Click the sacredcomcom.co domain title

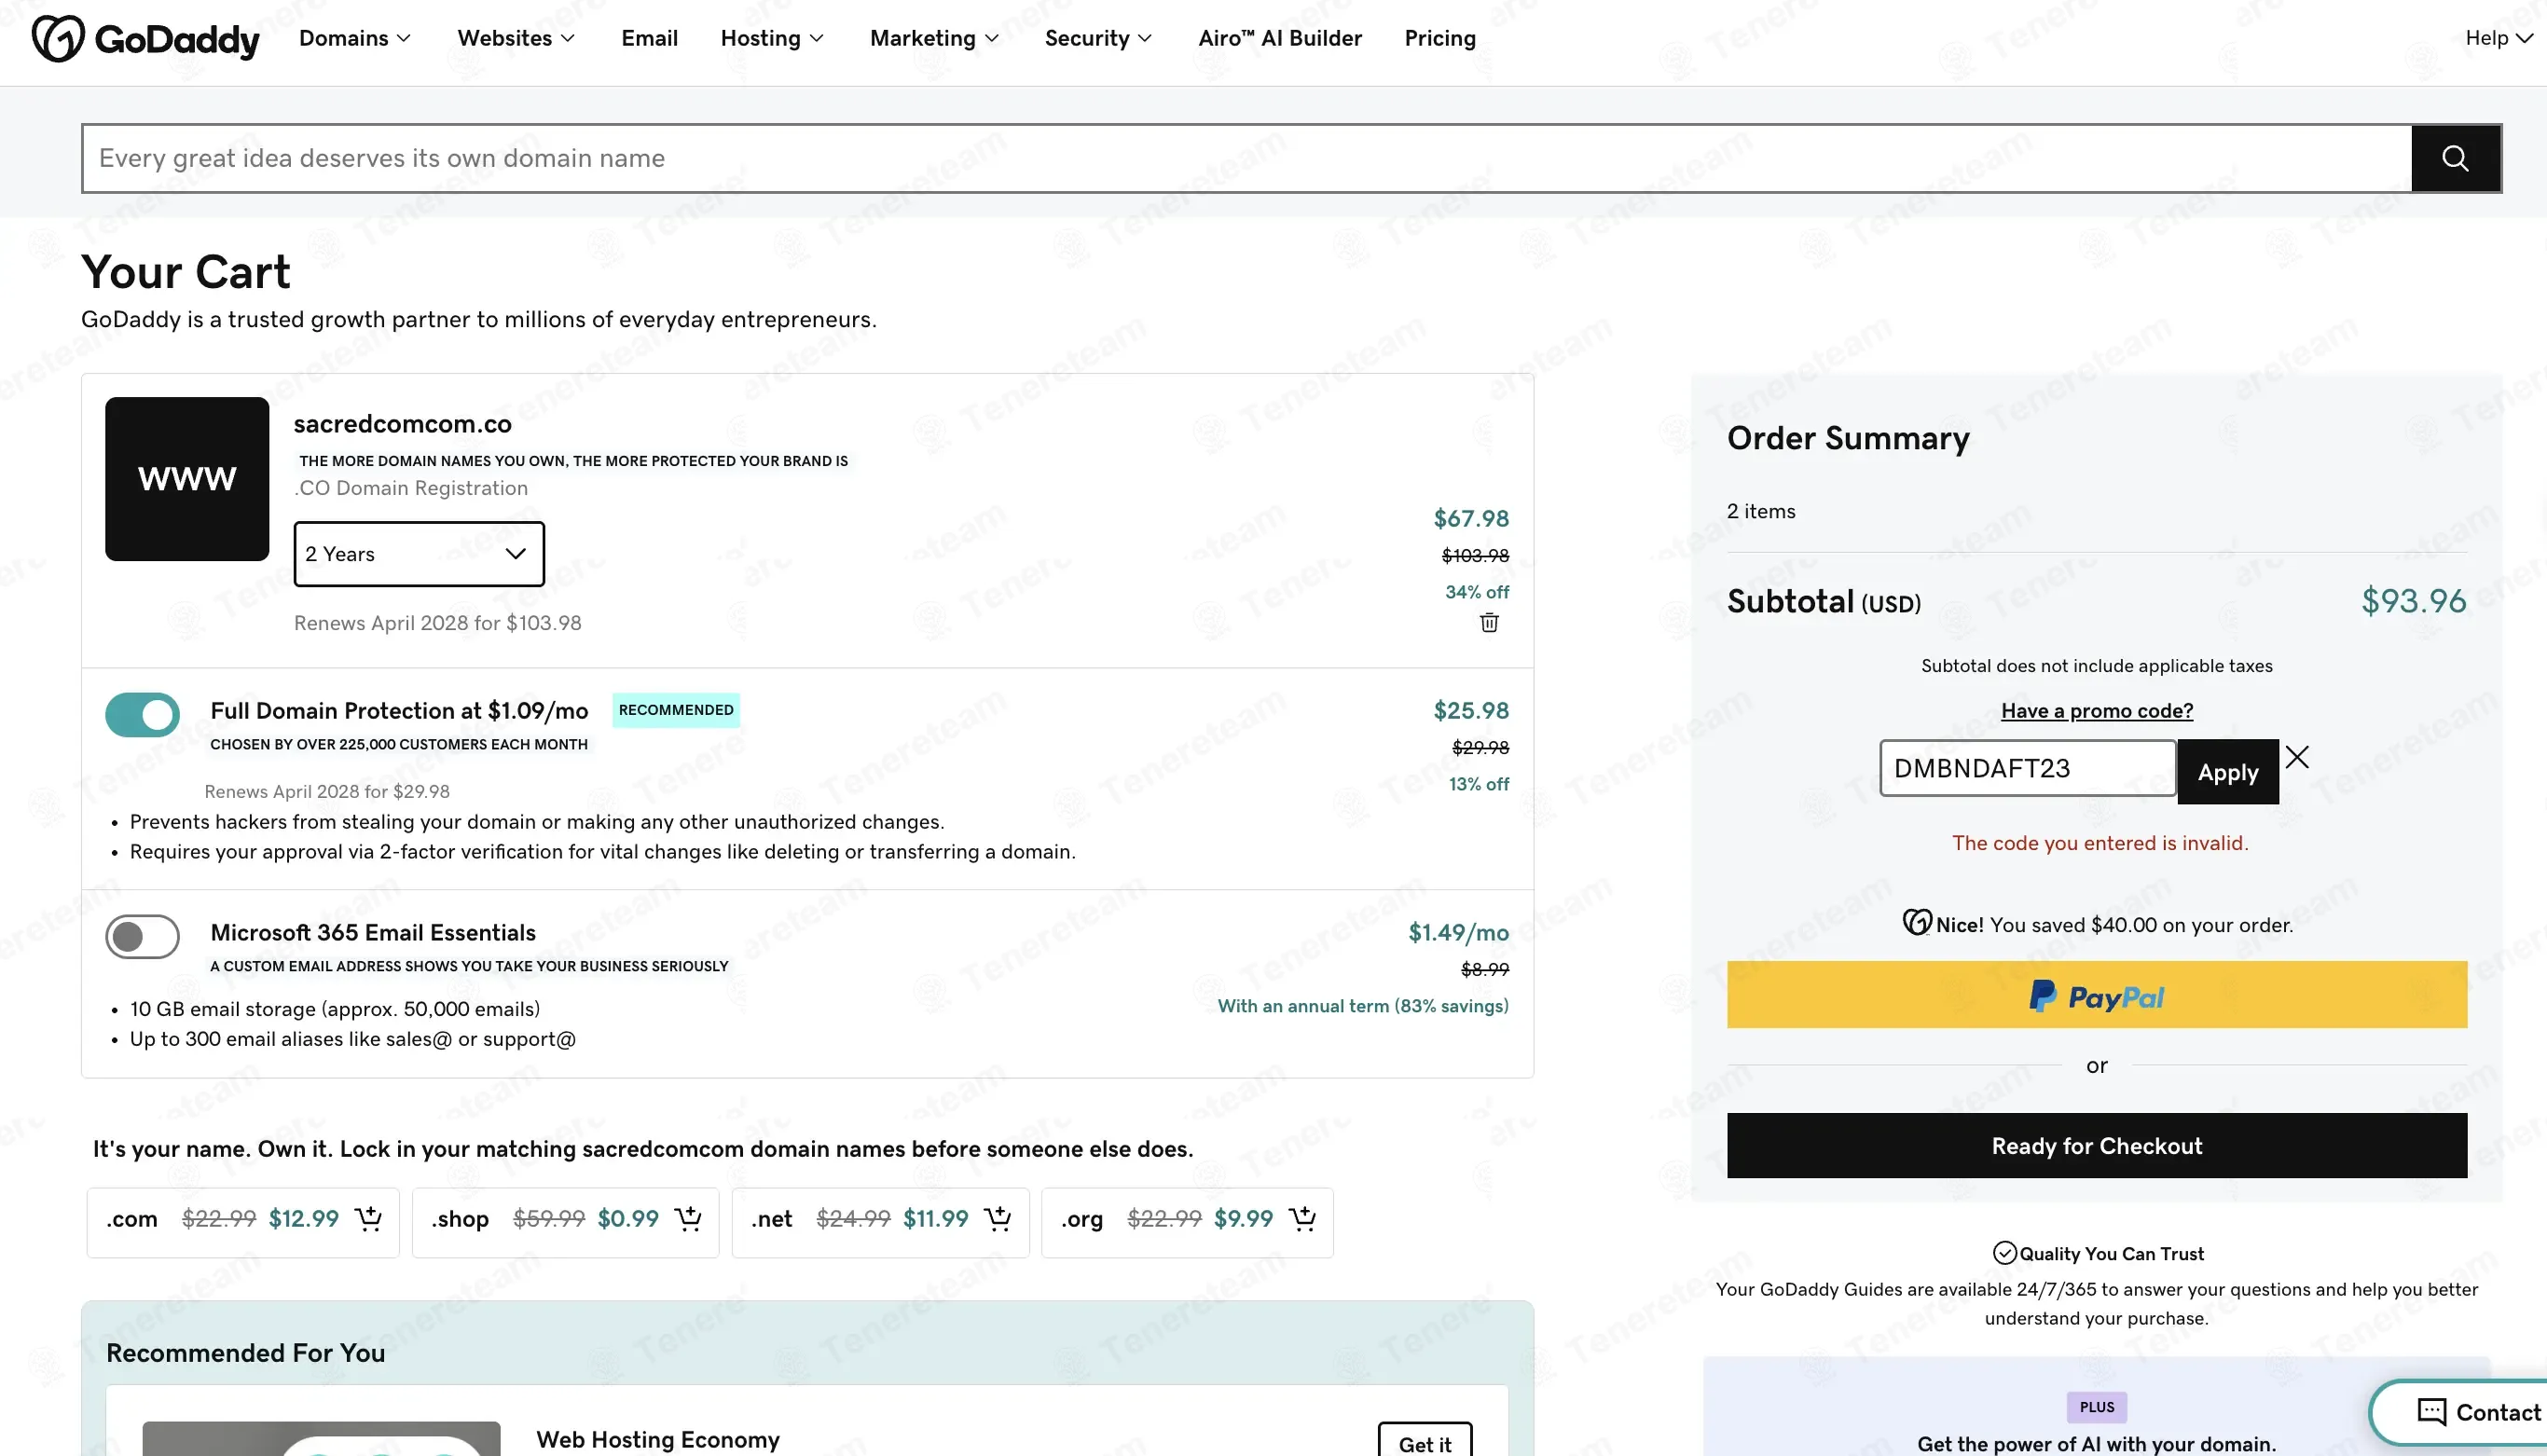click(403, 424)
